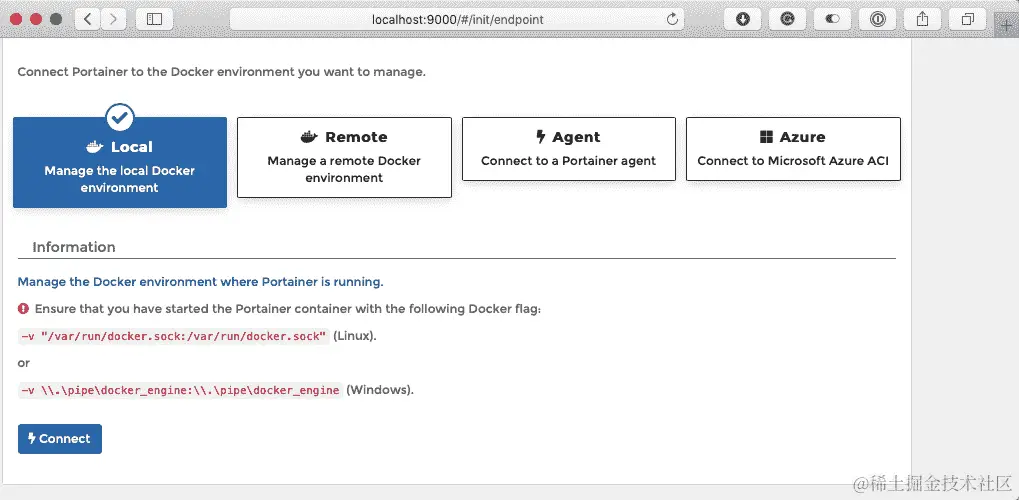
Task: Open a new tab with plus button
Action: pyautogui.click(x=1007, y=24)
